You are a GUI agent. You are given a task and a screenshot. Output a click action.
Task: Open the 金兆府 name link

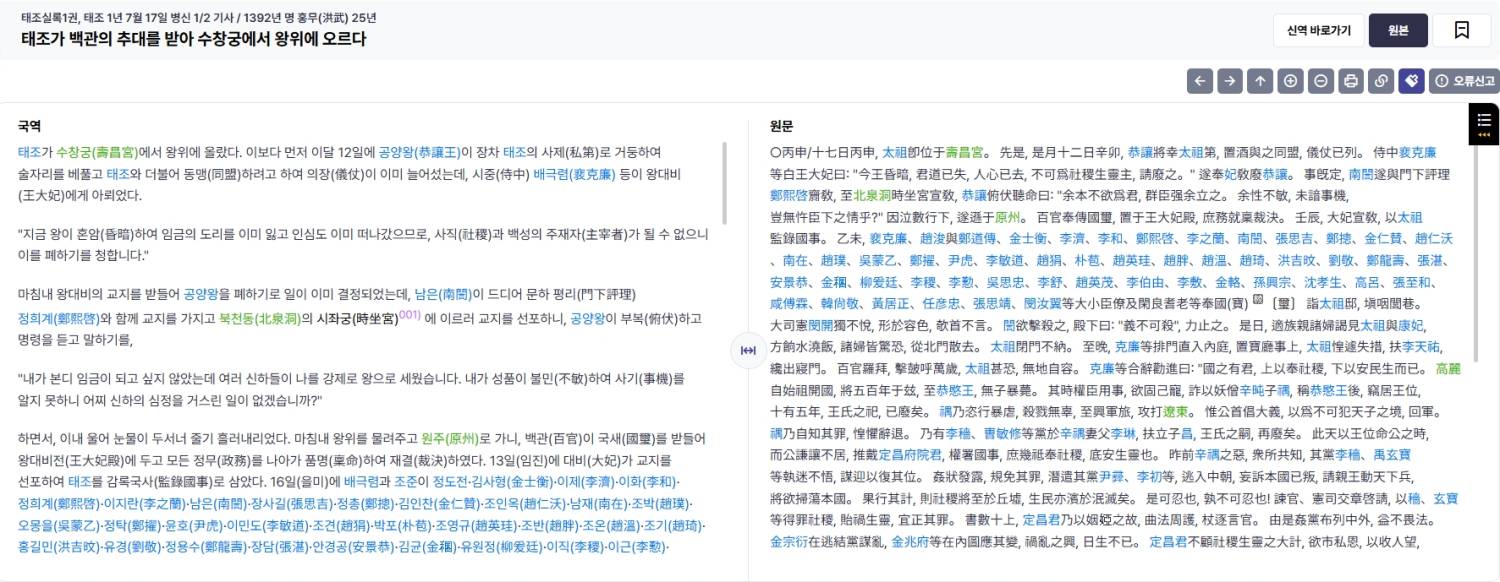click(910, 542)
